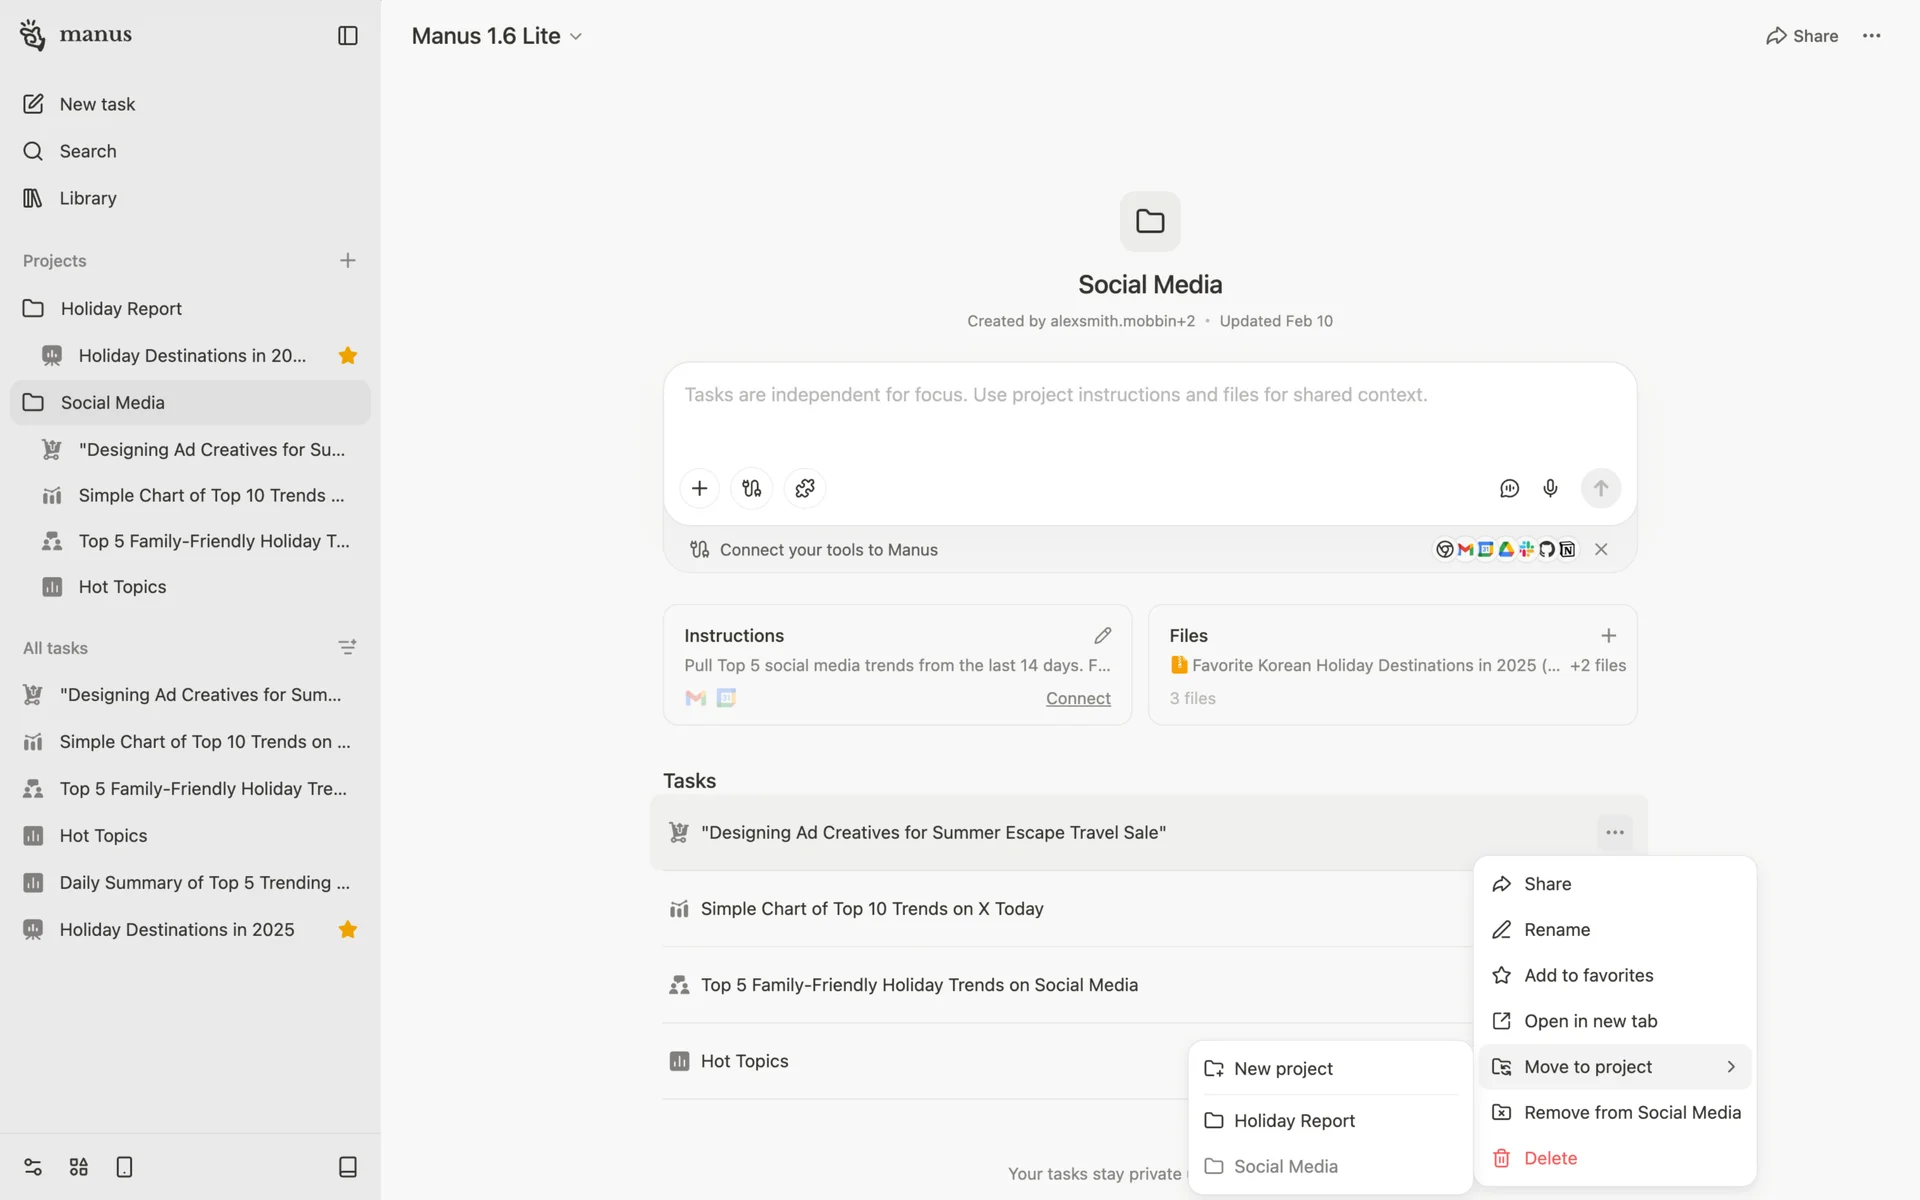Click the Share button at top right
The height and width of the screenshot is (1200, 1920).
click(x=1801, y=36)
